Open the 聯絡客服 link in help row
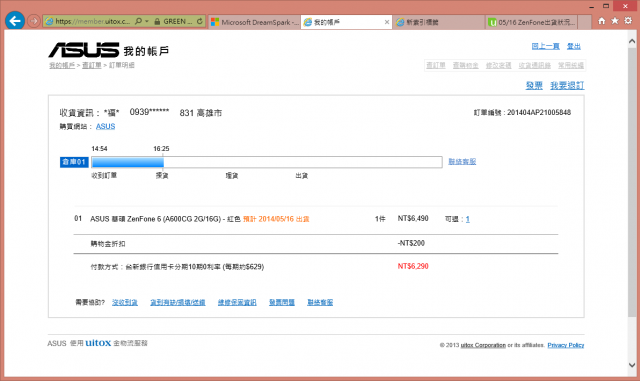Image resolution: width=640 pixels, height=381 pixels. click(320, 303)
